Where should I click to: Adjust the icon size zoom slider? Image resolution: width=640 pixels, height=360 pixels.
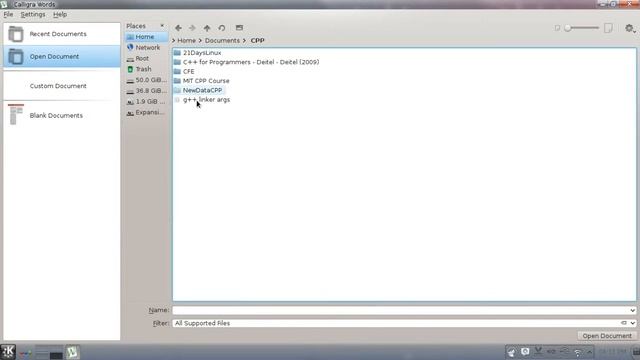pyautogui.click(x=582, y=28)
